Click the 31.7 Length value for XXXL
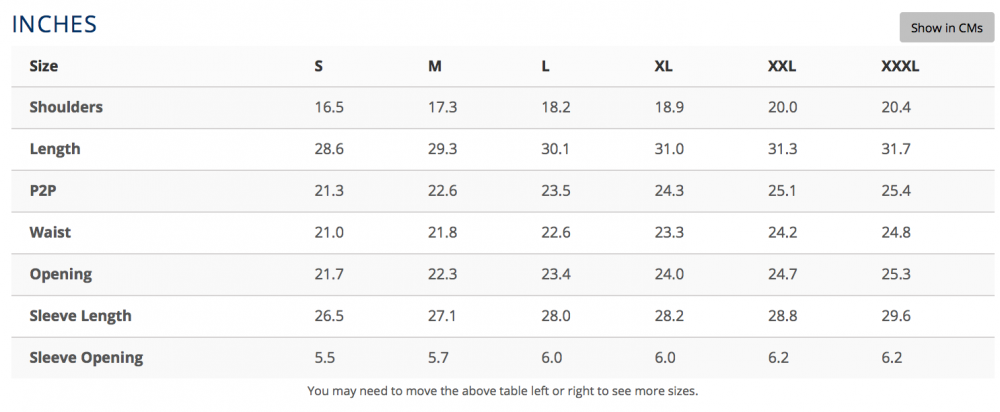 (896, 149)
